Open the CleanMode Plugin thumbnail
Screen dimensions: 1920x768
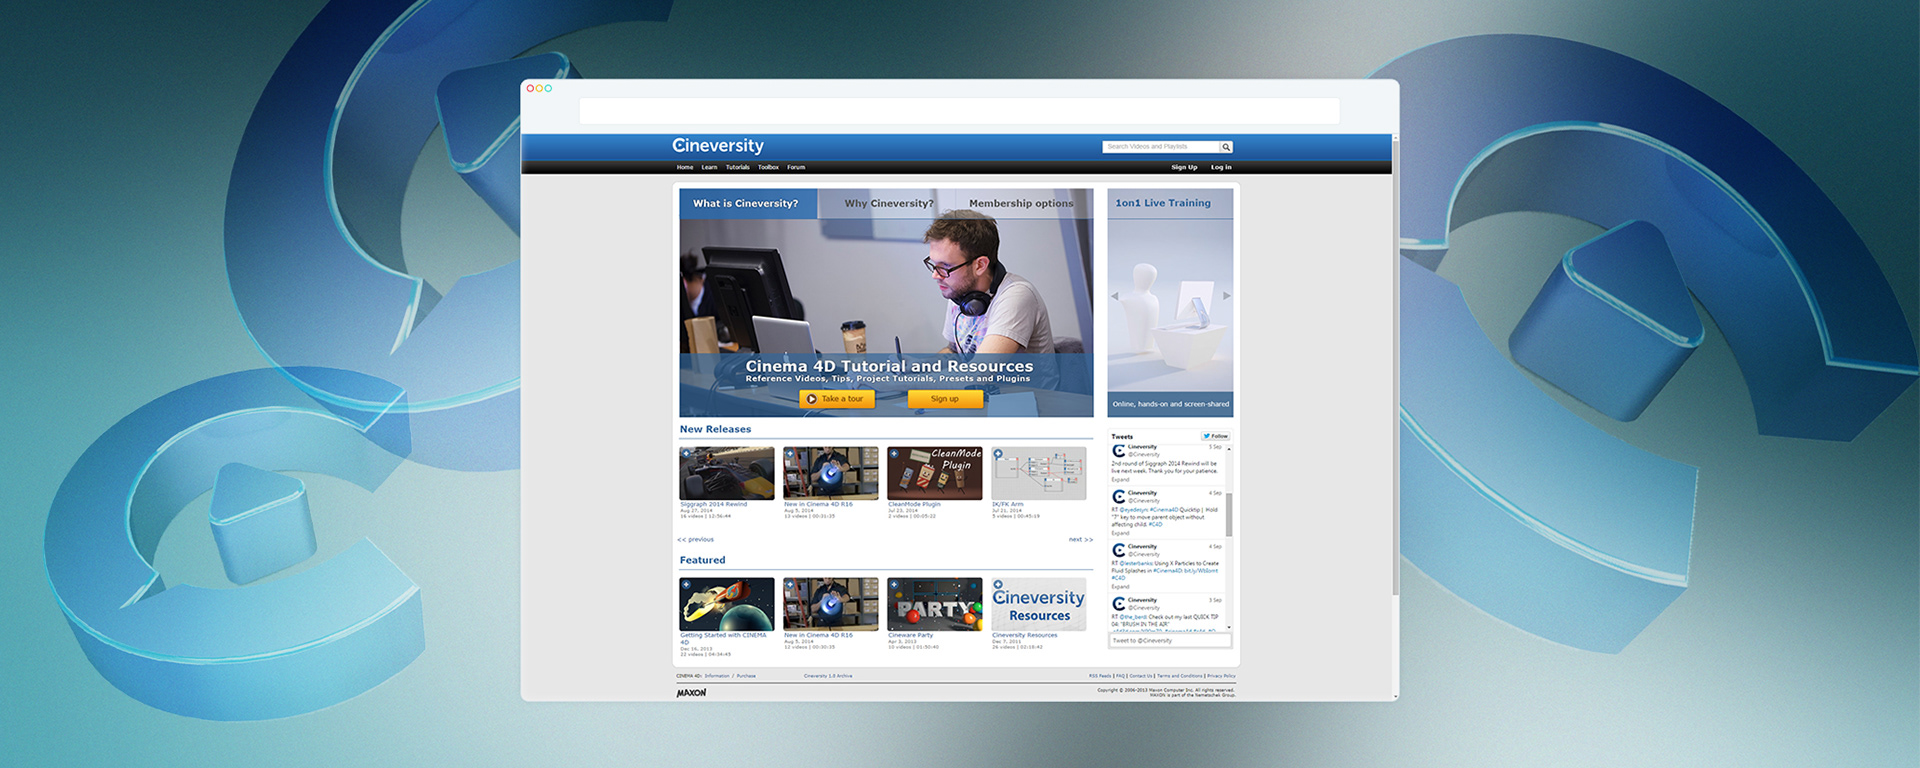pyautogui.click(x=935, y=474)
